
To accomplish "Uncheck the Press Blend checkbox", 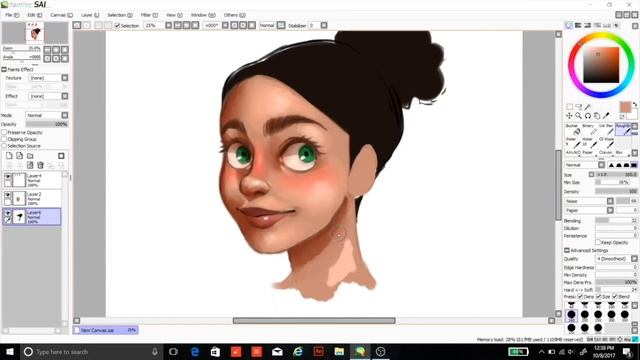I will pyautogui.click(x=615, y=296).
